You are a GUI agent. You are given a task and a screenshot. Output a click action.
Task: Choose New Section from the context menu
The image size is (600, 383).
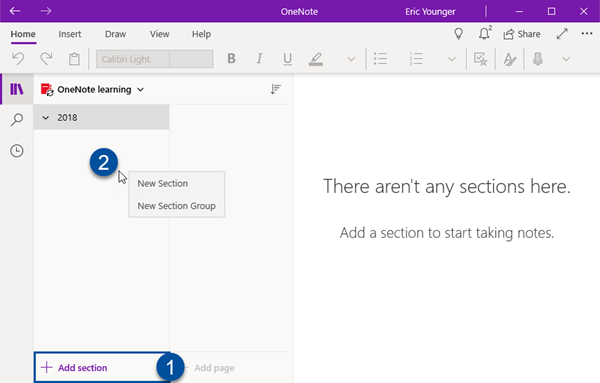176,184
